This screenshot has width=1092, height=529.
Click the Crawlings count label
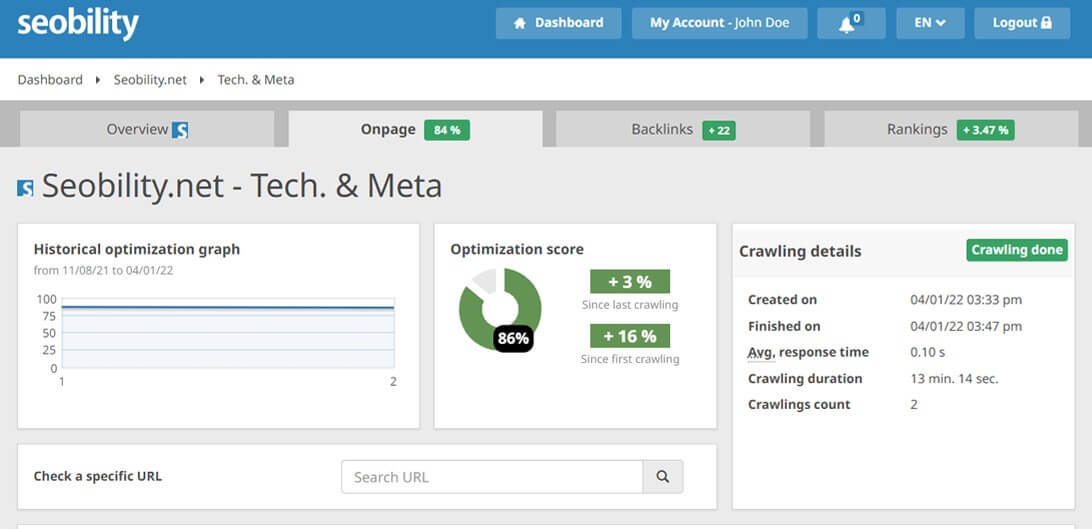coord(799,404)
